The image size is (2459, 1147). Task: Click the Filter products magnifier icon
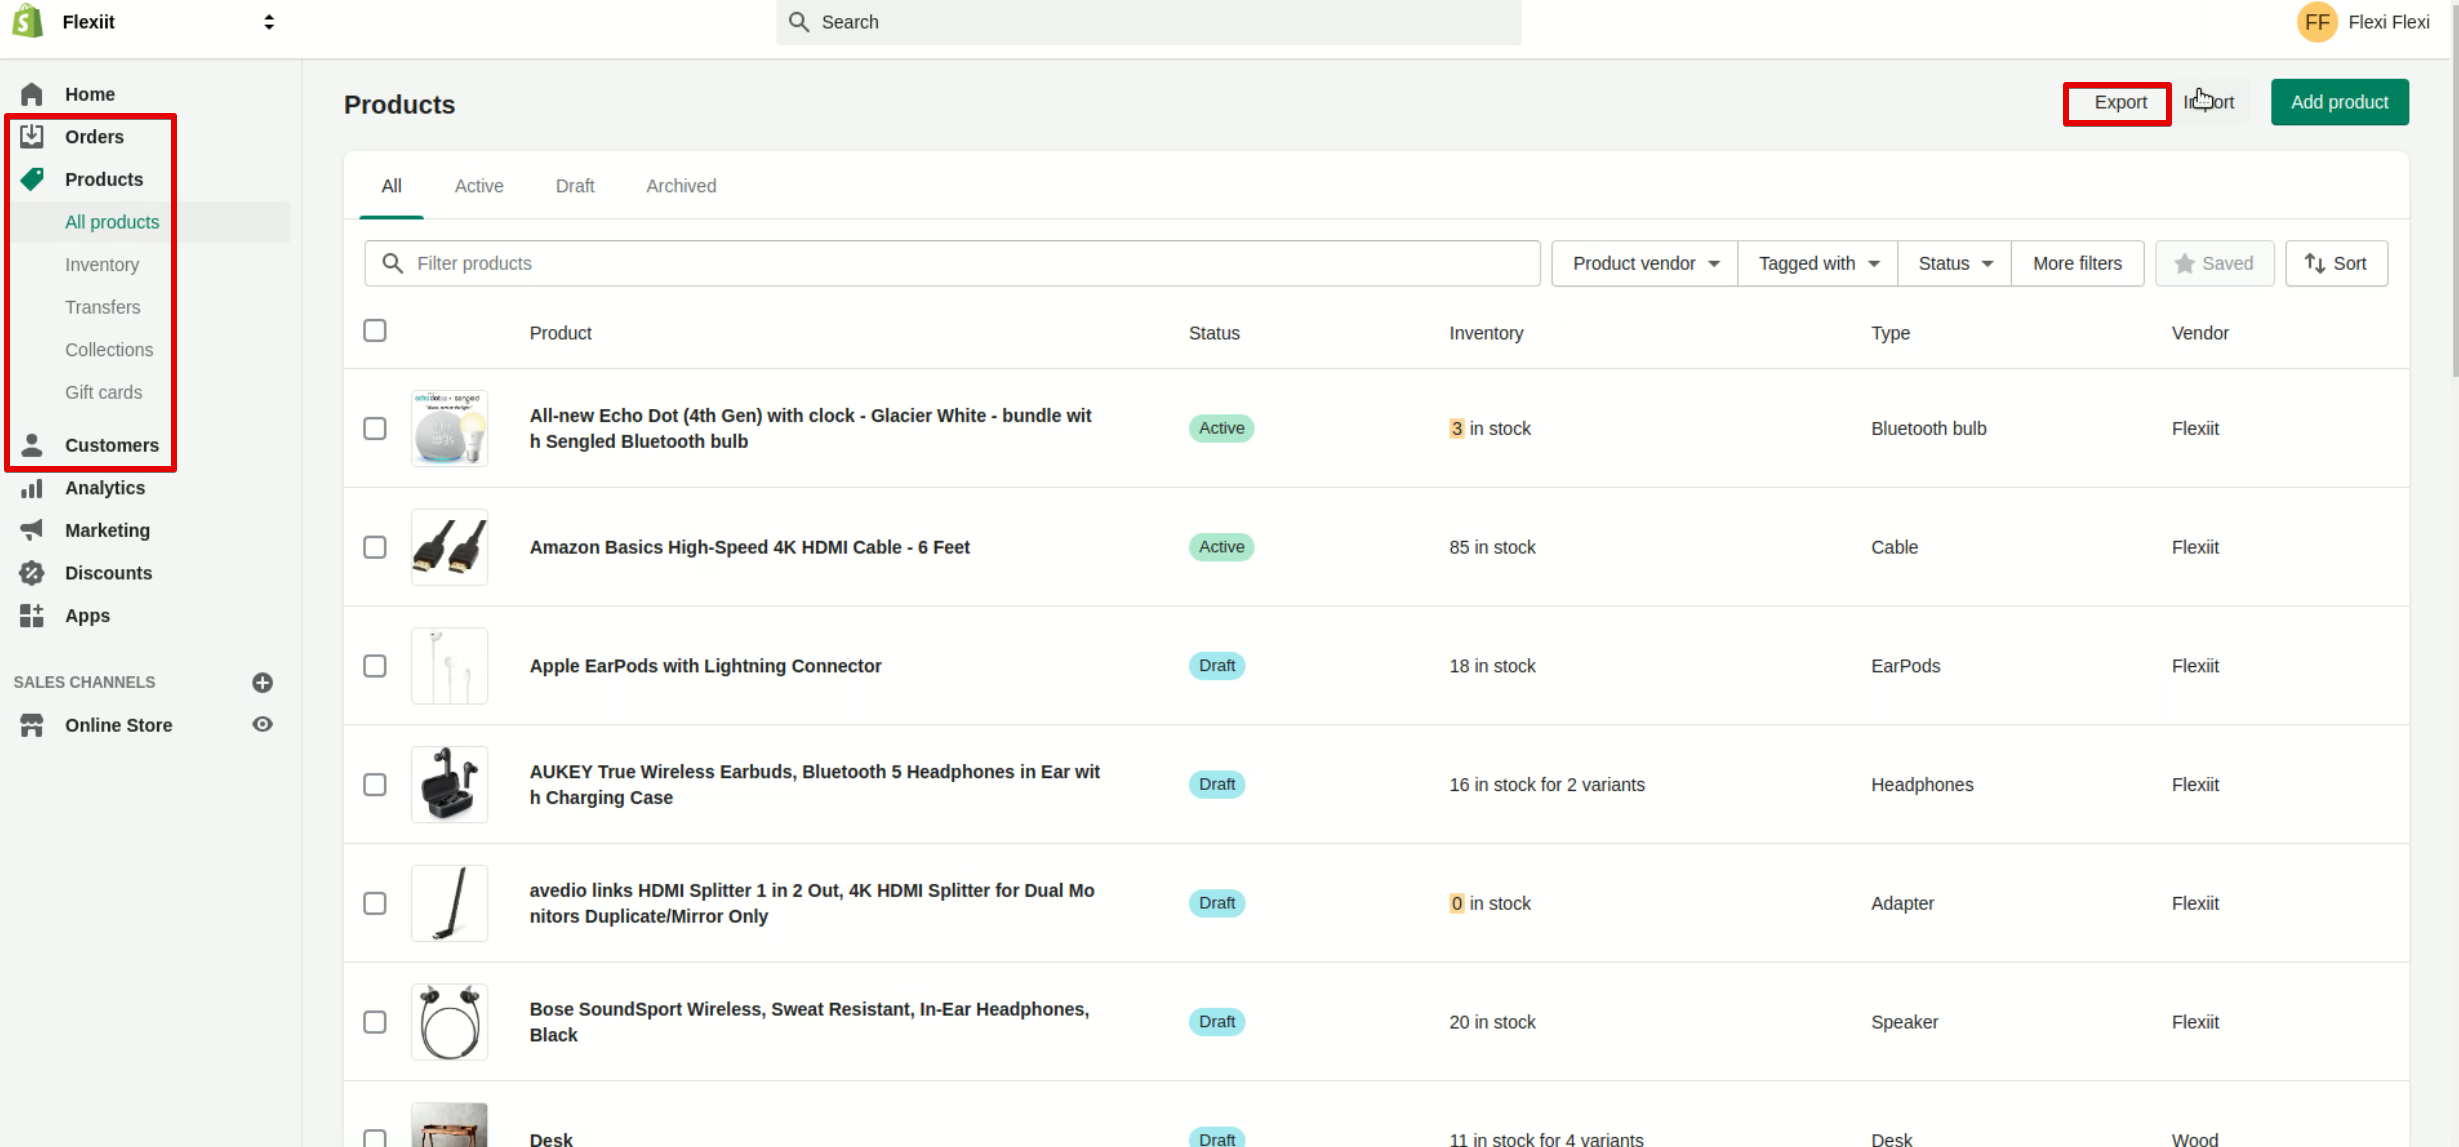[393, 263]
